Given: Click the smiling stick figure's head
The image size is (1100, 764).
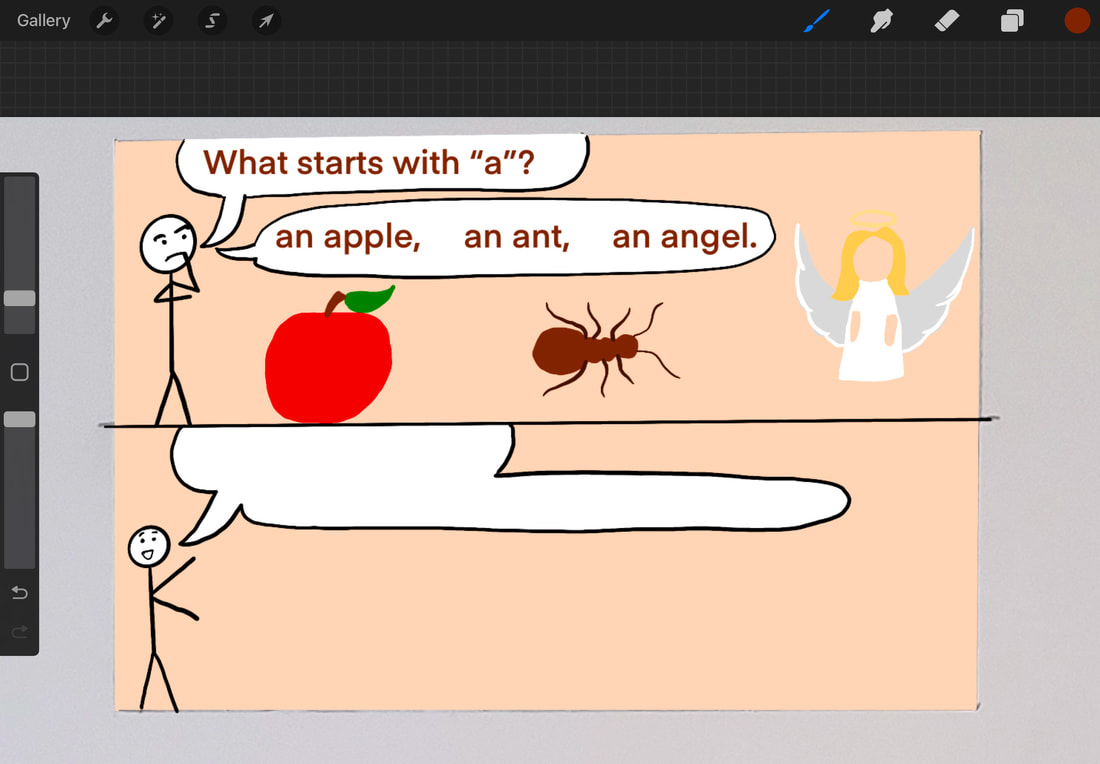Looking at the screenshot, I should pyautogui.click(x=149, y=547).
